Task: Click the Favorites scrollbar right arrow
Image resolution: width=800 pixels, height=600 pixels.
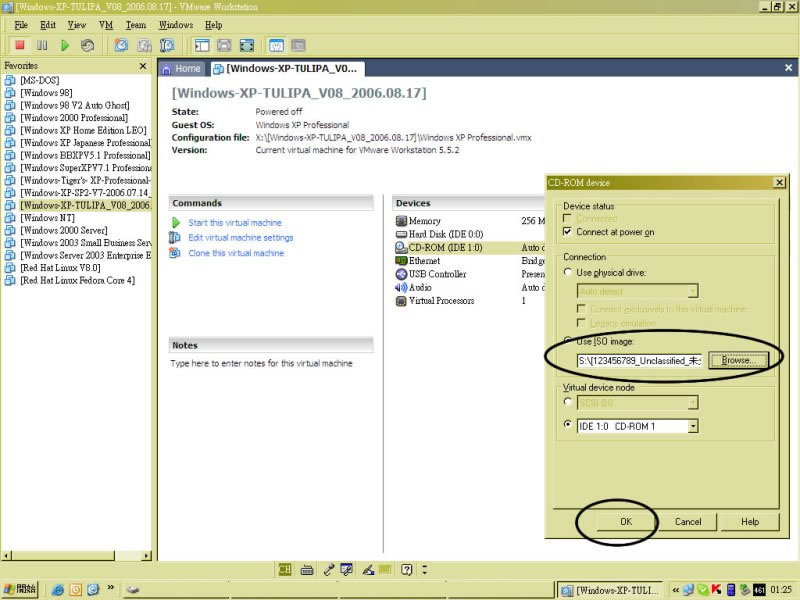Action: [x=147, y=555]
